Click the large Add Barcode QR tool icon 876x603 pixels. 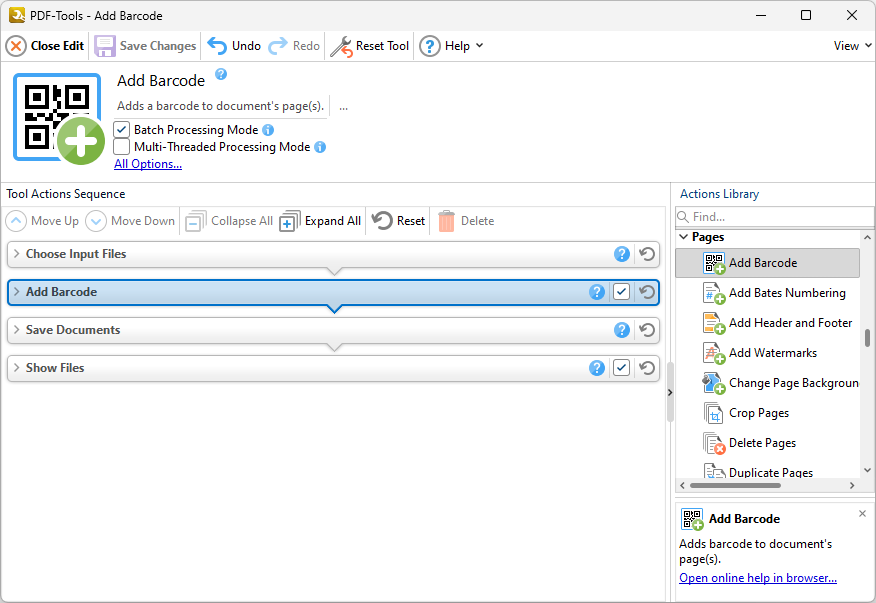click(x=58, y=118)
